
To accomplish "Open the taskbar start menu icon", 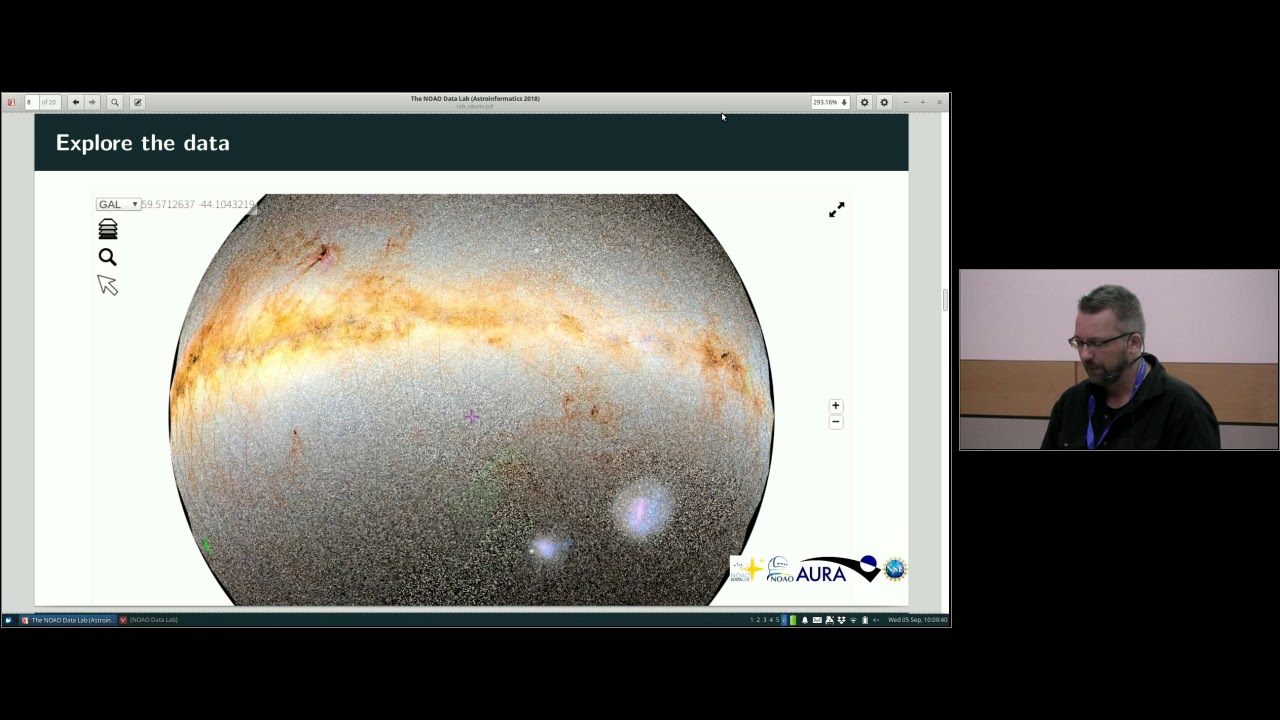I will pos(9,620).
